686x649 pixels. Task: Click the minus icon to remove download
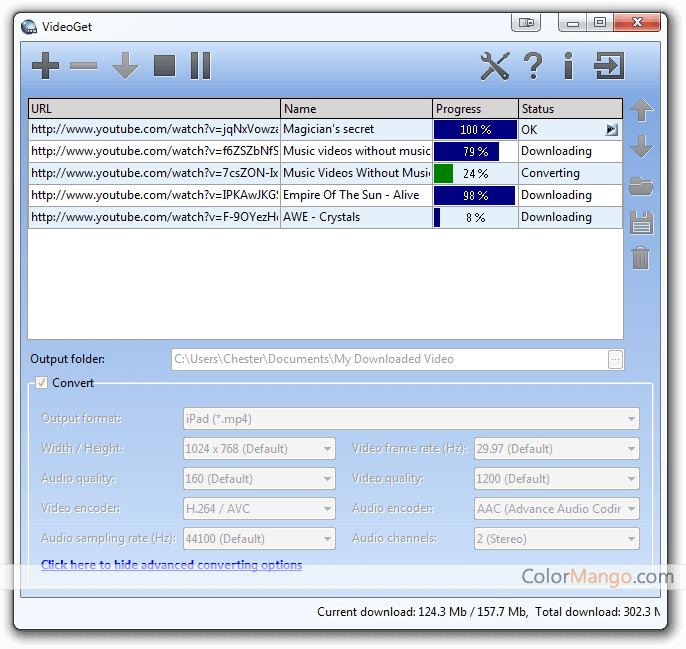pyautogui.click(x=84, y=67)
